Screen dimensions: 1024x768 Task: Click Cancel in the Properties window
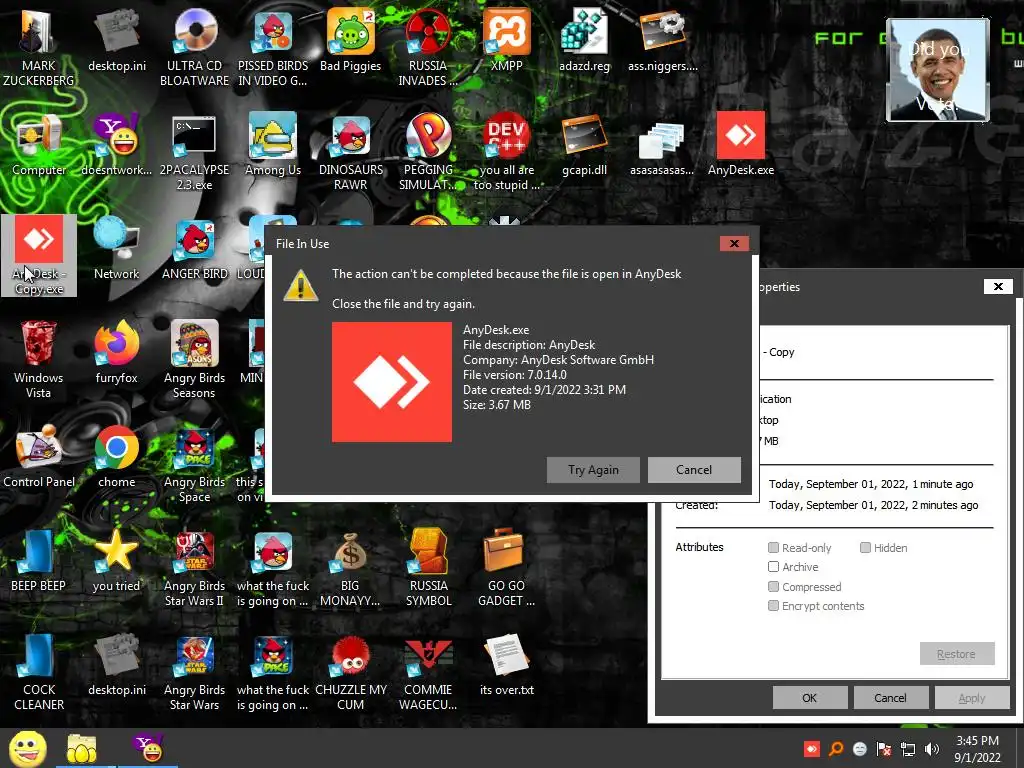click(x=890, y=697)
